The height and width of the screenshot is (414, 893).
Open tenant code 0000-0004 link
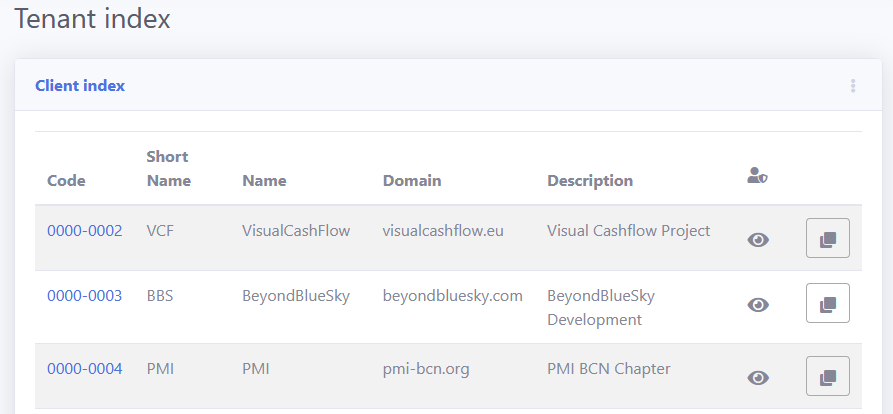pos(85,369)
